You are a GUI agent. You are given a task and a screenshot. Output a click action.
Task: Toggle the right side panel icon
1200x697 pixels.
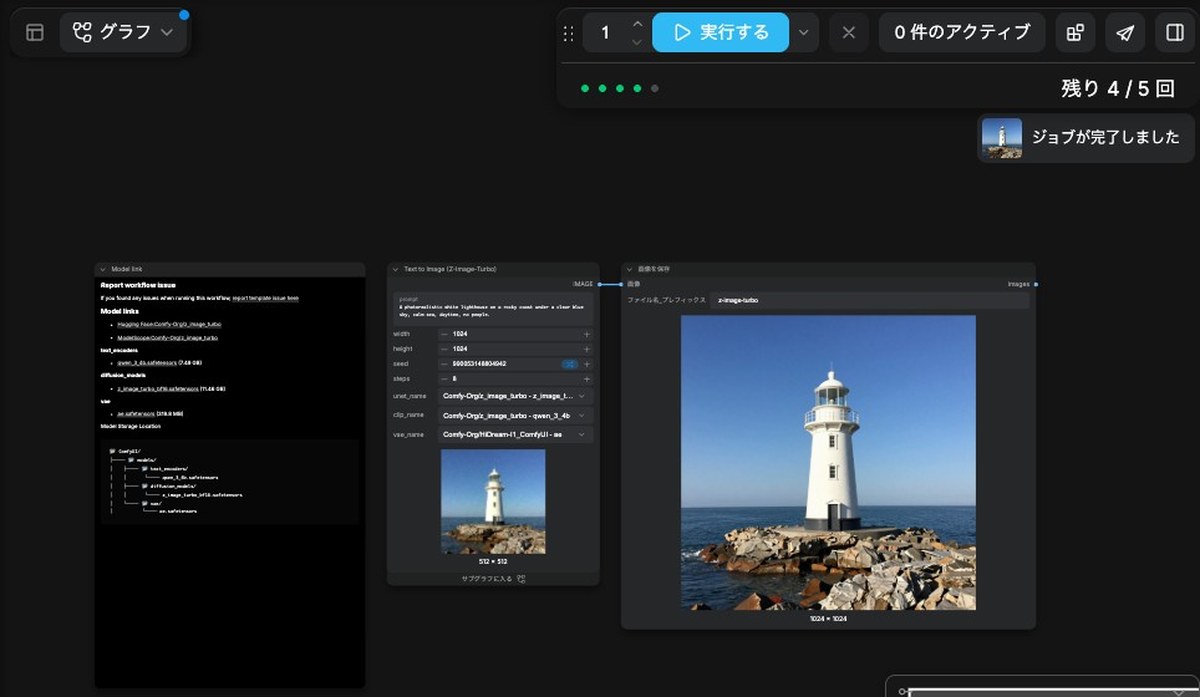click(1175, 33)
